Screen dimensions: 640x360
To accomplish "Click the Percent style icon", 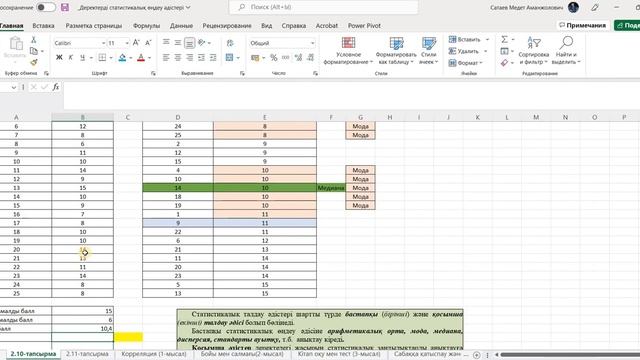I will 273,58.
